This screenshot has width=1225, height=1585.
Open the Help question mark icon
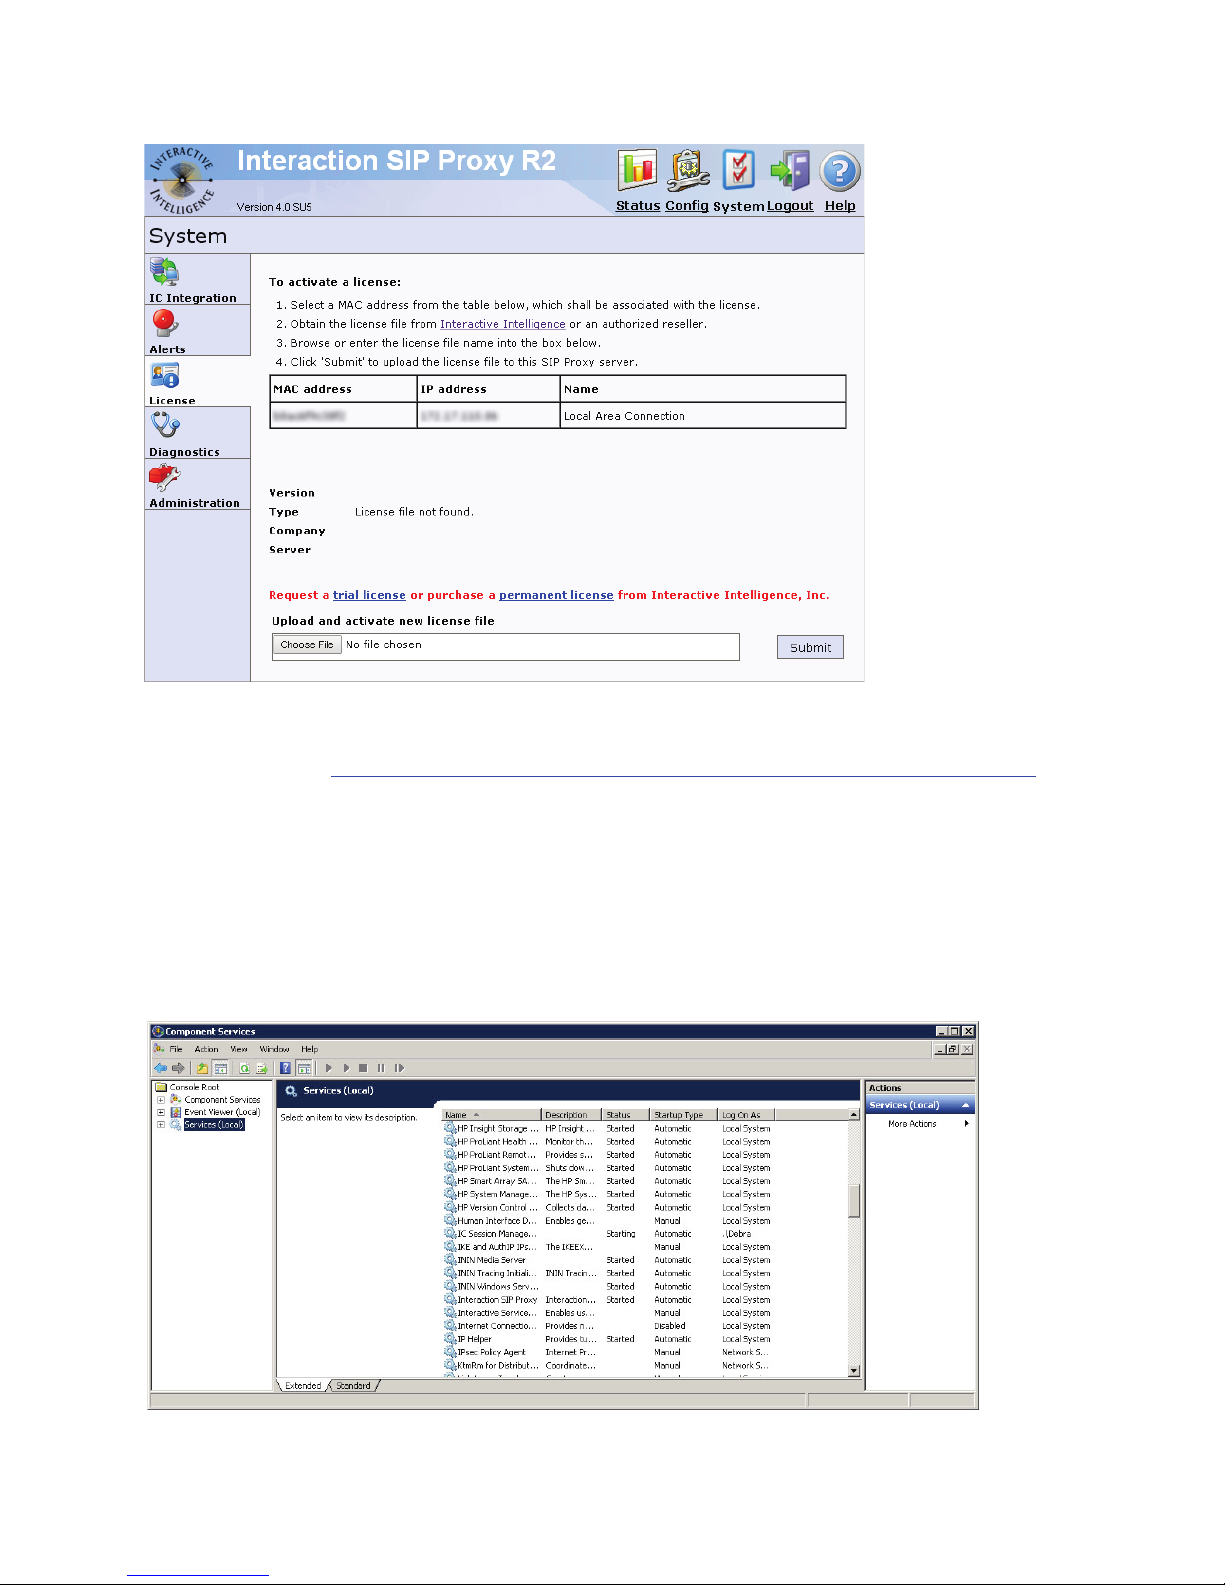coord(840,171)
